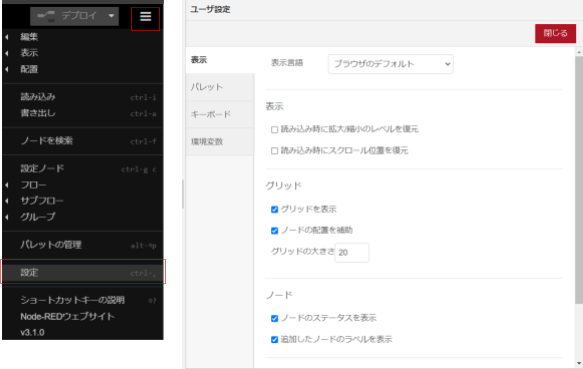Switch to the キーボード settings tab

click(x=220, y=114)
